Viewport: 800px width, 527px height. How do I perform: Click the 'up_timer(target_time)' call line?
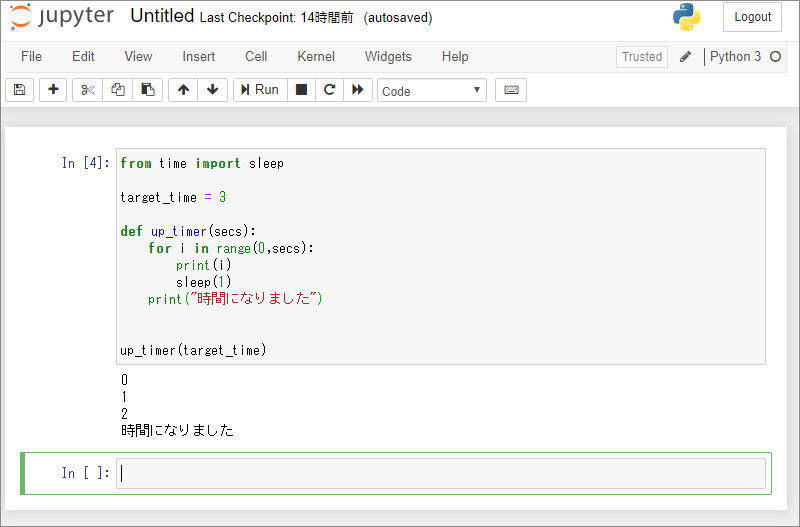click(193, 350)
